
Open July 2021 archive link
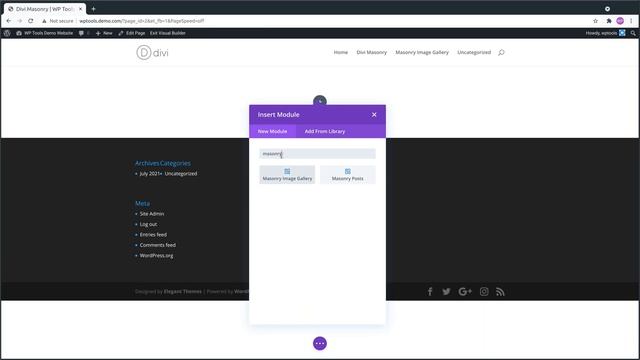tap(150, 173)
